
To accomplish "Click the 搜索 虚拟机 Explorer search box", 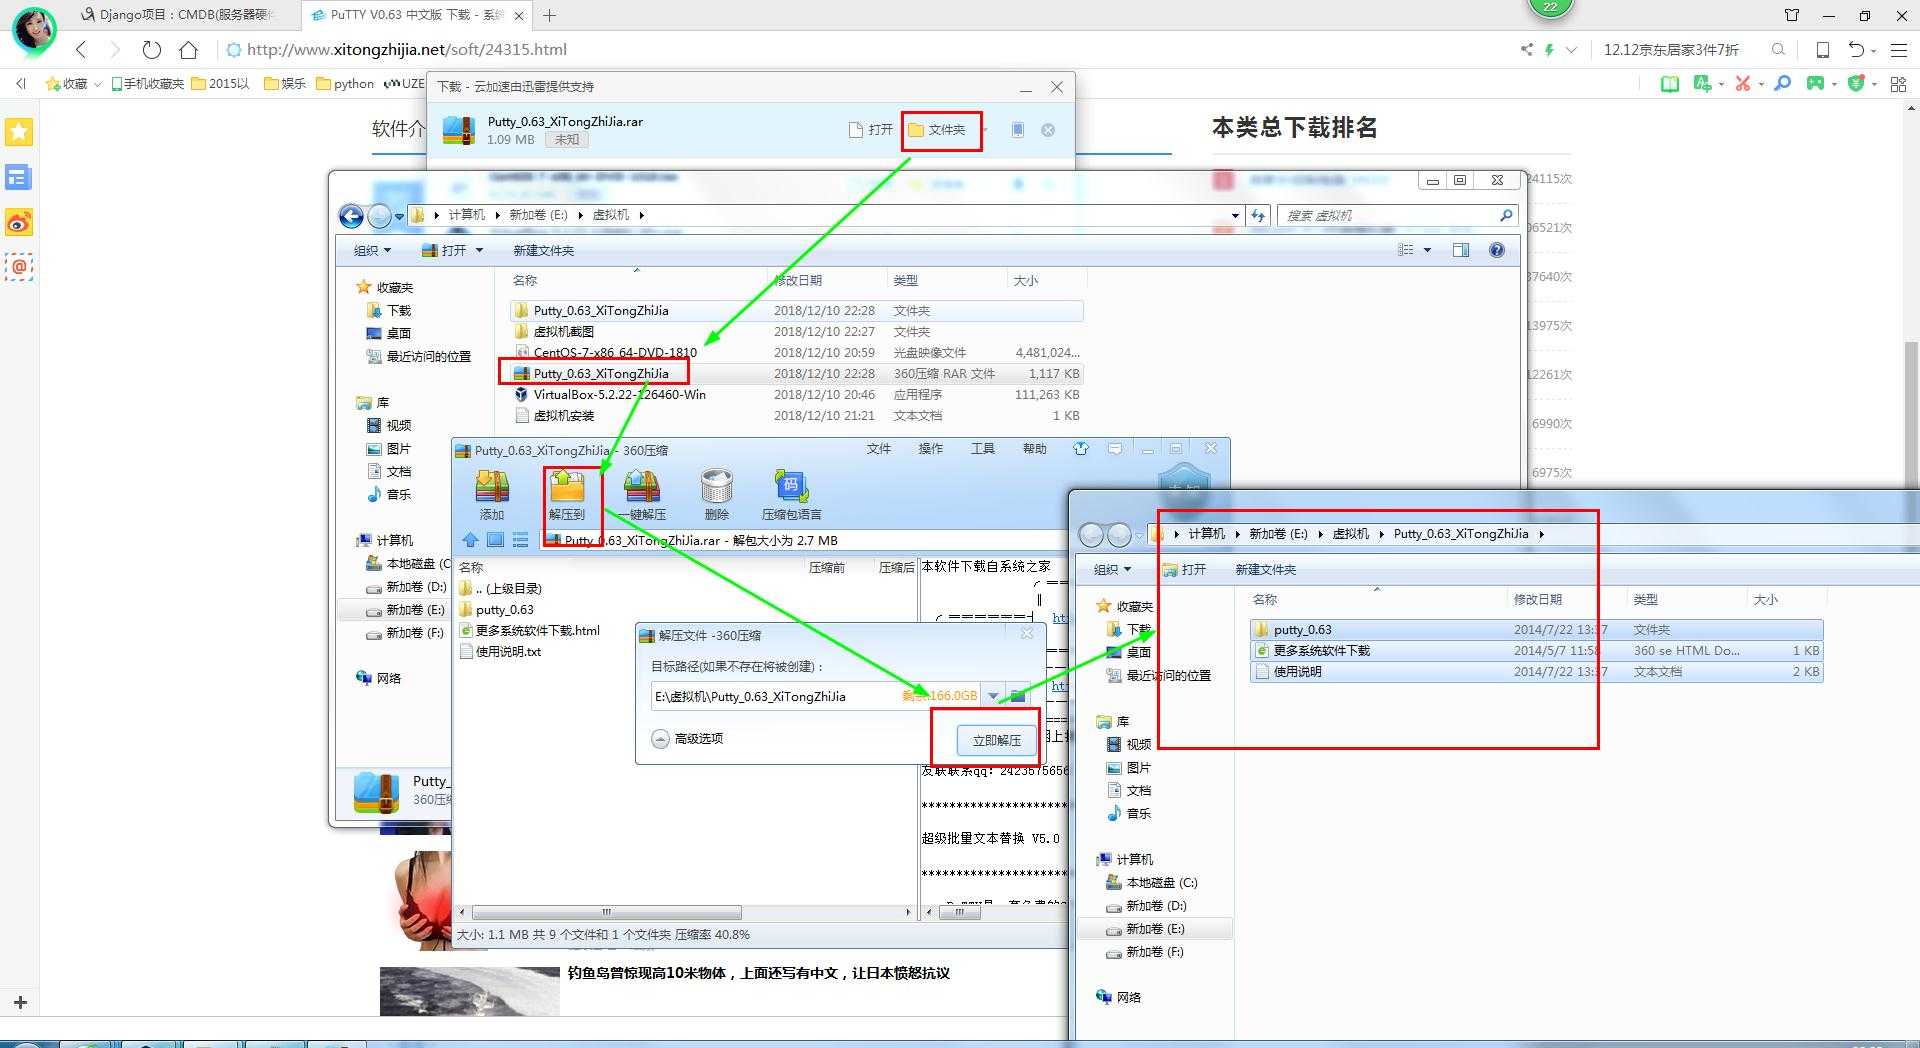I will (1397, 215).
